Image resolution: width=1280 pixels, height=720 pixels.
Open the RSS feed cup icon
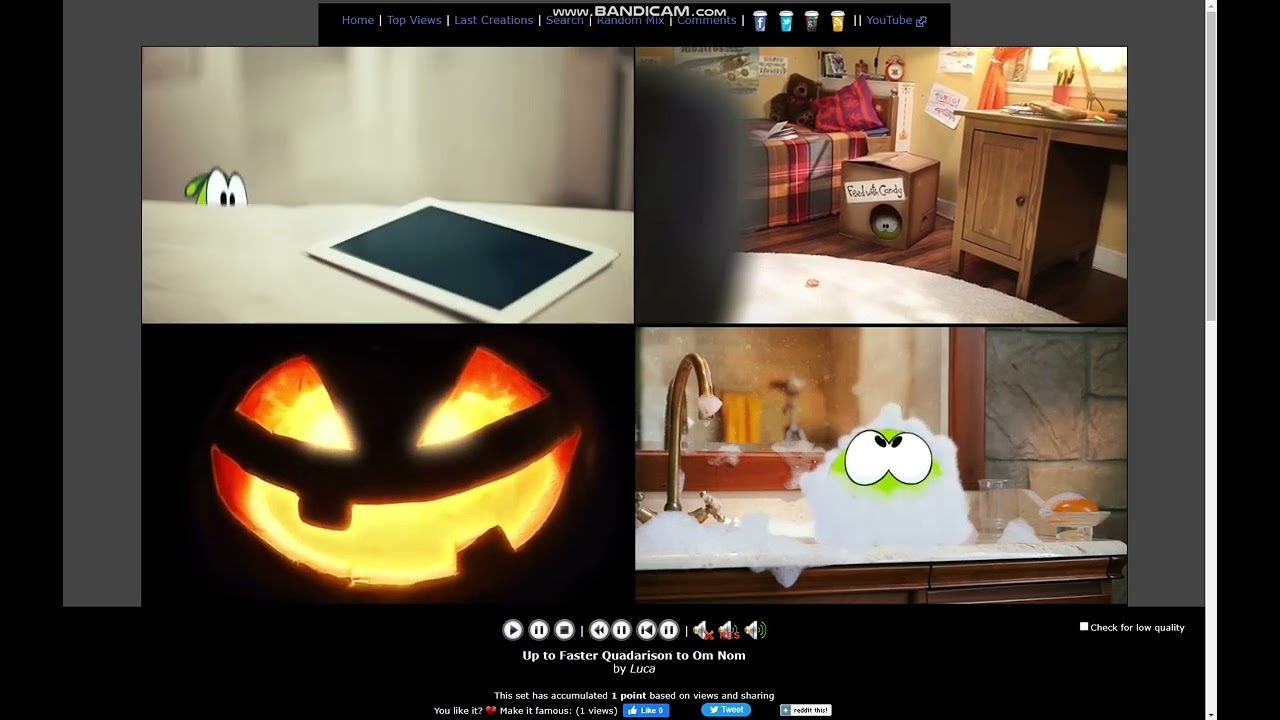(838, 21)
